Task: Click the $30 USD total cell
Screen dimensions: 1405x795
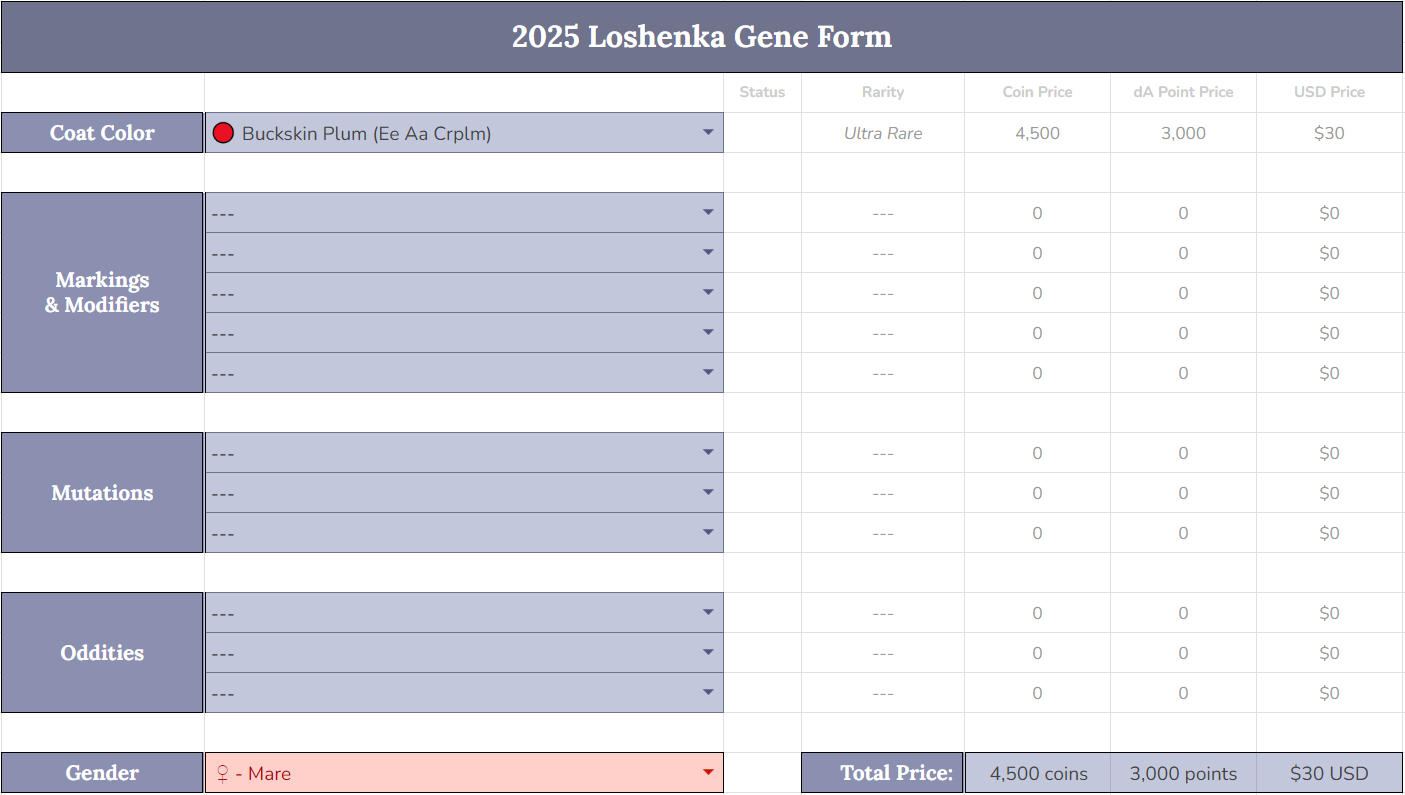Action: click(x=1329, y=773)
